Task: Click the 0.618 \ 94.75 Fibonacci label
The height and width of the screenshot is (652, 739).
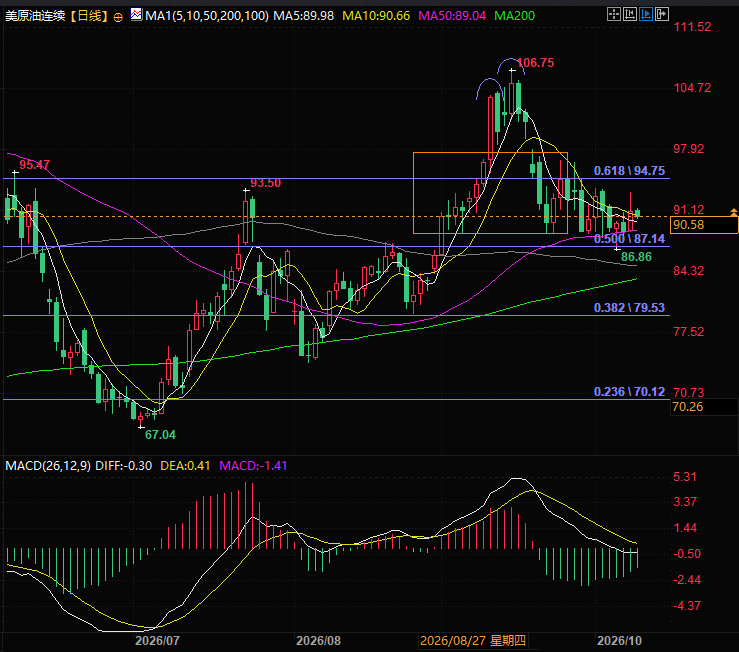Action: pyautogui.click(x=629, y=171)
